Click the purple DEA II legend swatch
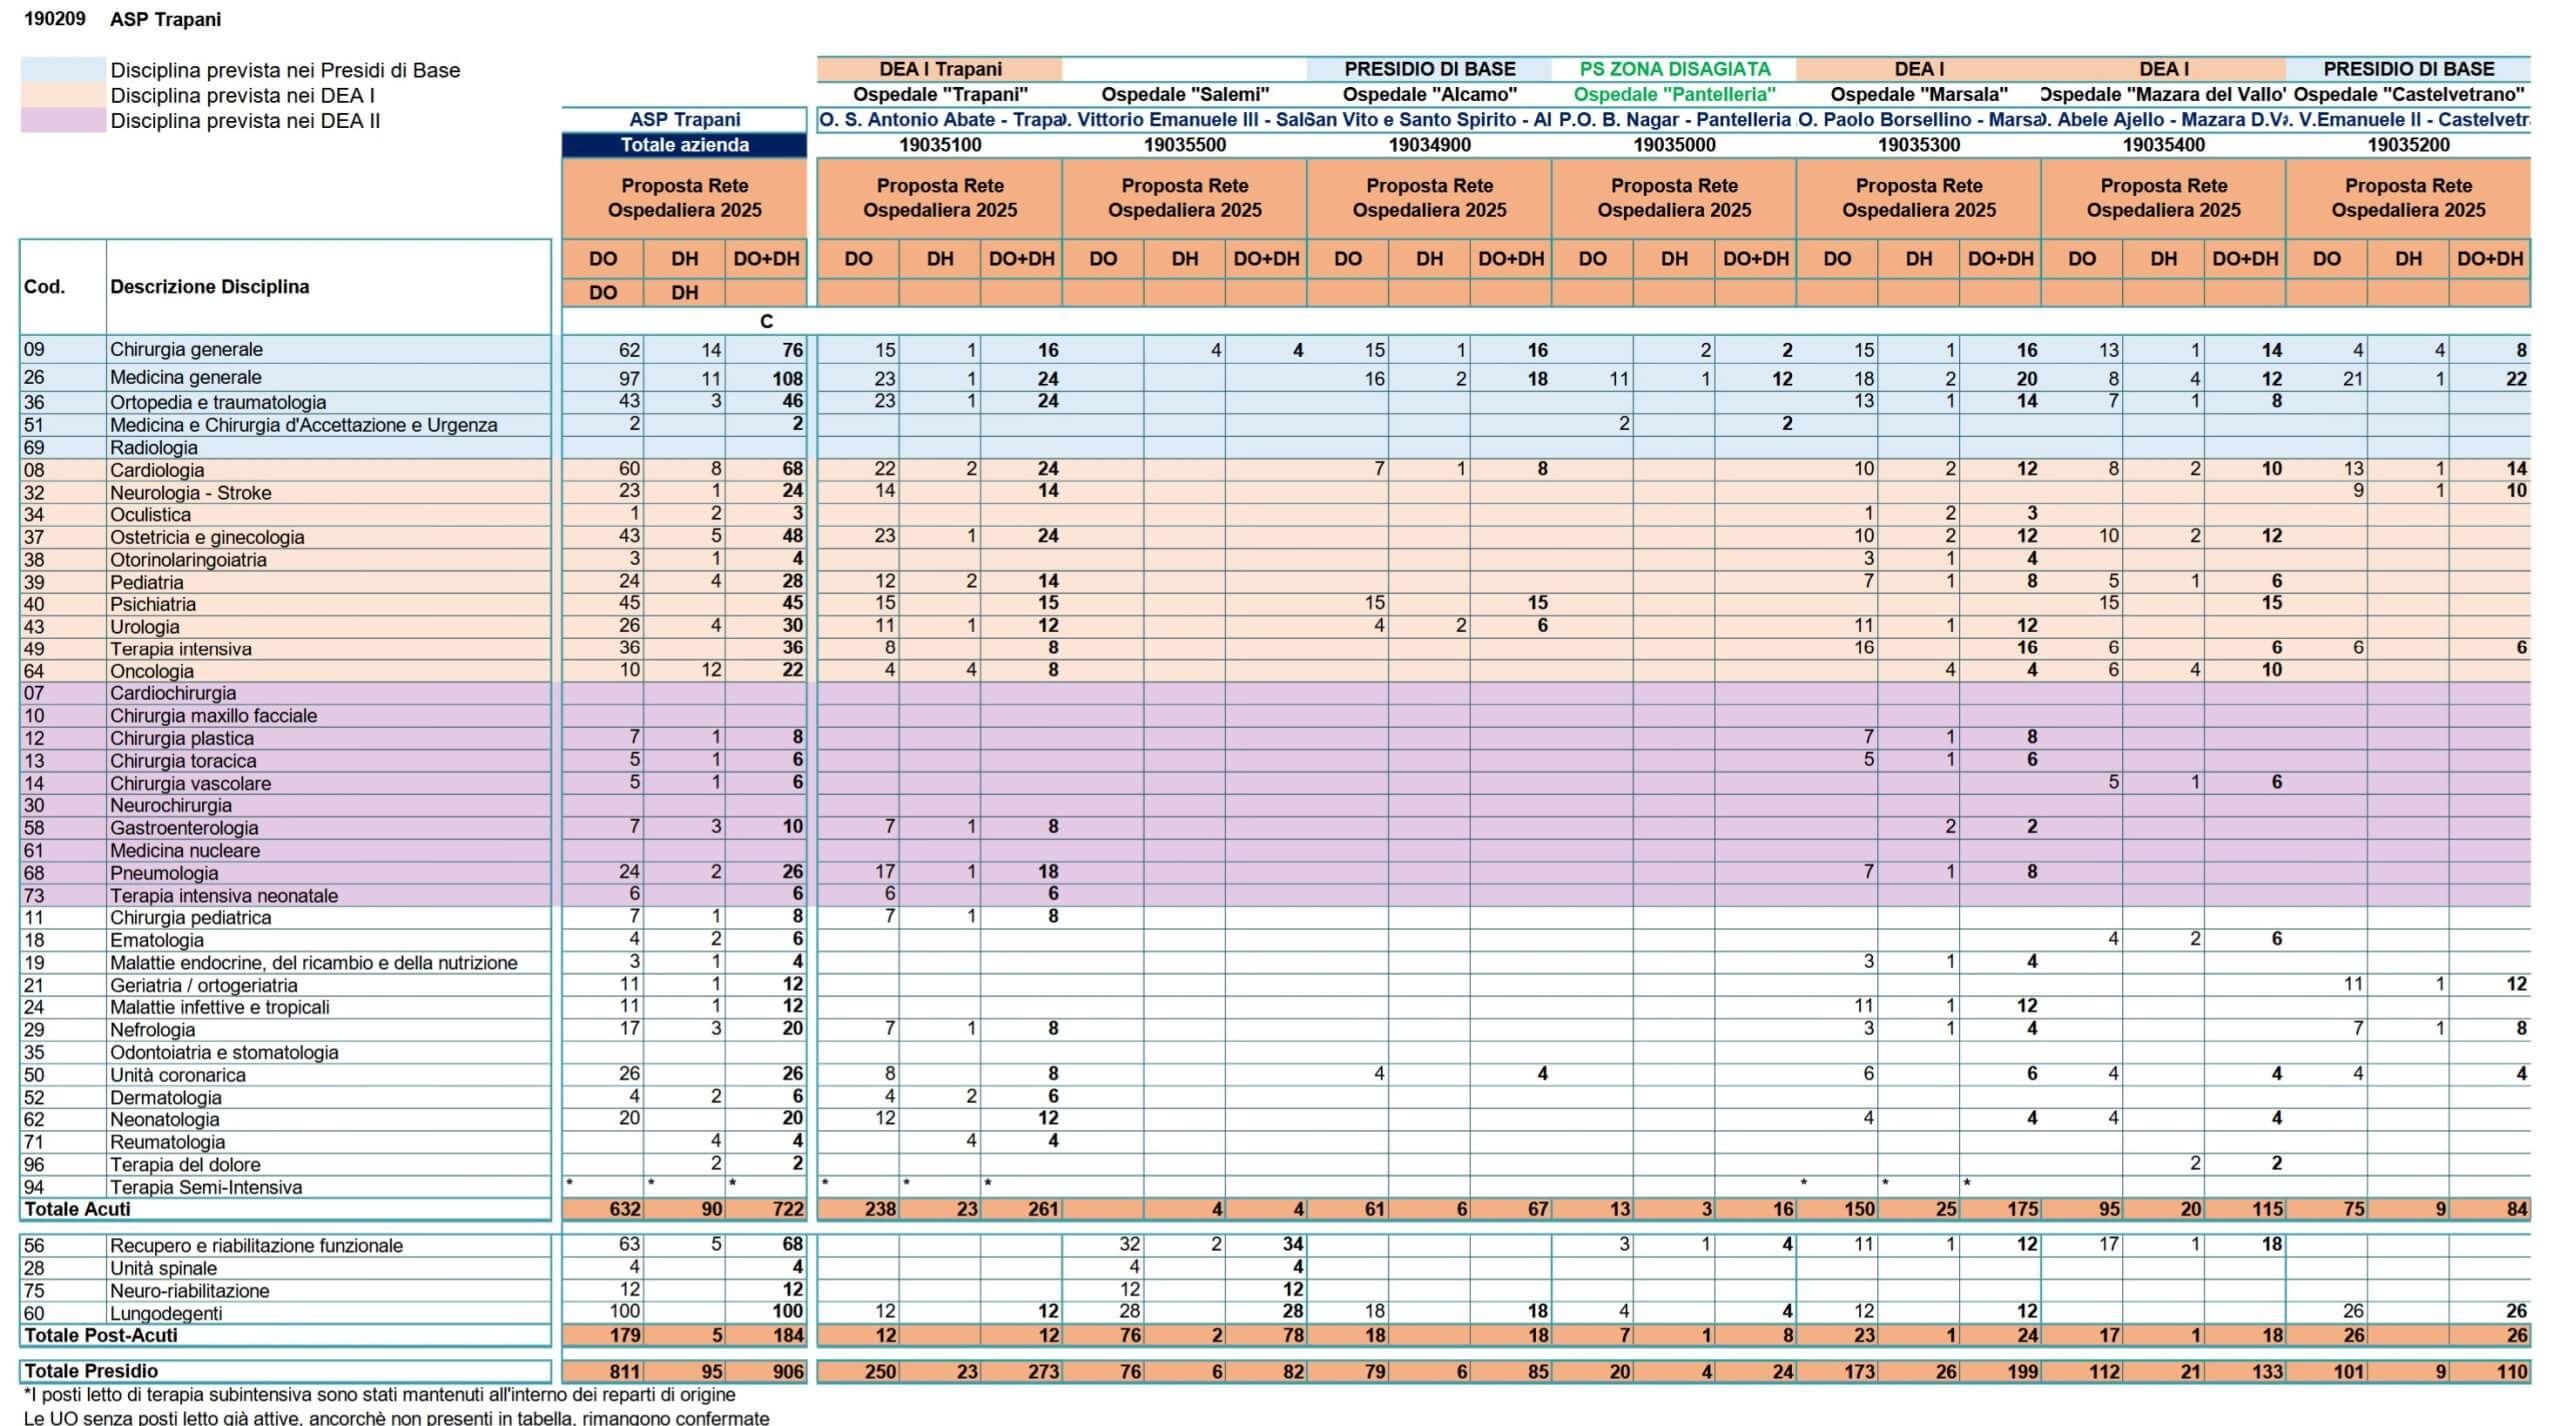The height and width of the screenshot is (1426, 2560). (x=62, y=121)
